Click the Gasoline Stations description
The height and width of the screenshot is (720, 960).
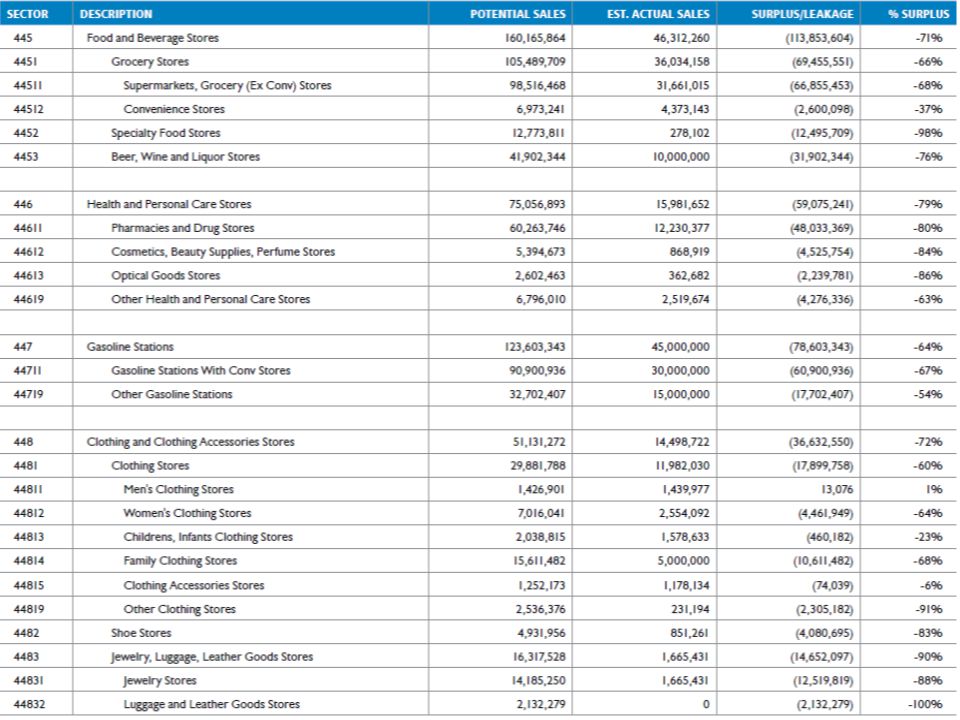point(130,347)
